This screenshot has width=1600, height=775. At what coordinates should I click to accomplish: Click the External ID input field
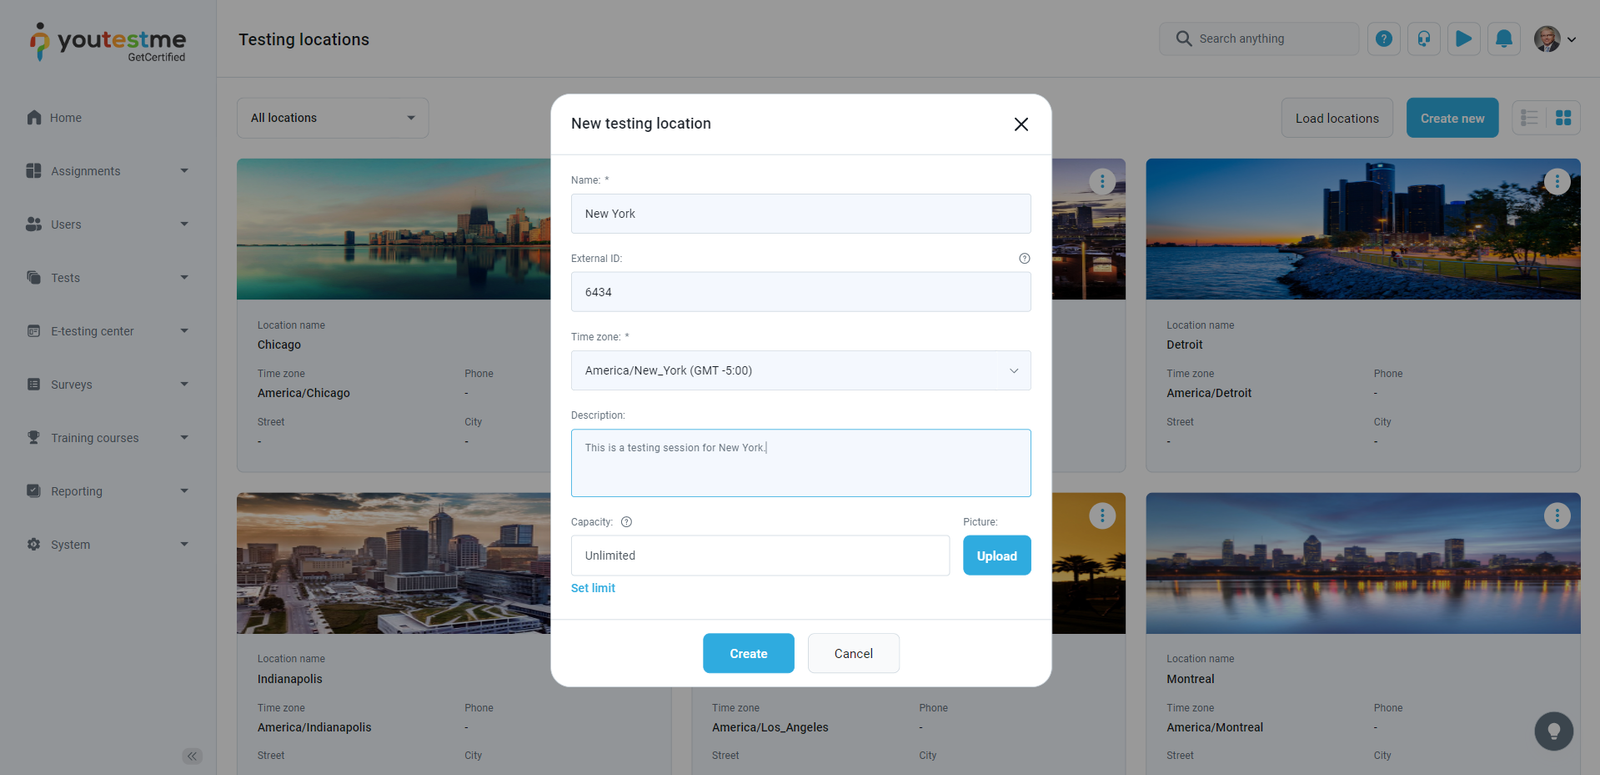click(x=801, y=292)
